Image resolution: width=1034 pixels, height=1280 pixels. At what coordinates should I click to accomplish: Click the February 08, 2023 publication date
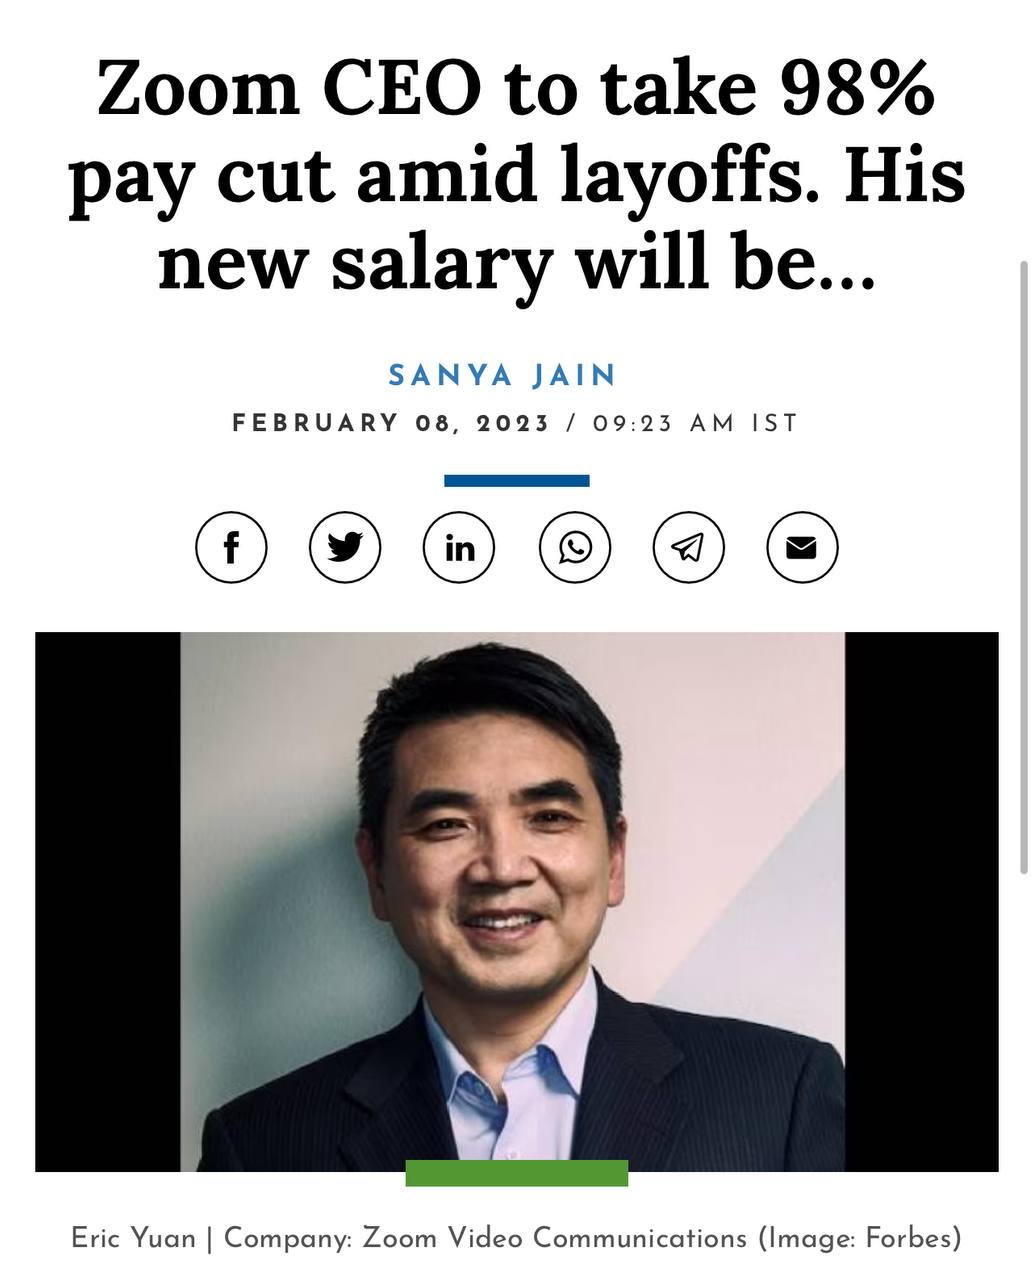pyautogui.click(x=391, y=423)
